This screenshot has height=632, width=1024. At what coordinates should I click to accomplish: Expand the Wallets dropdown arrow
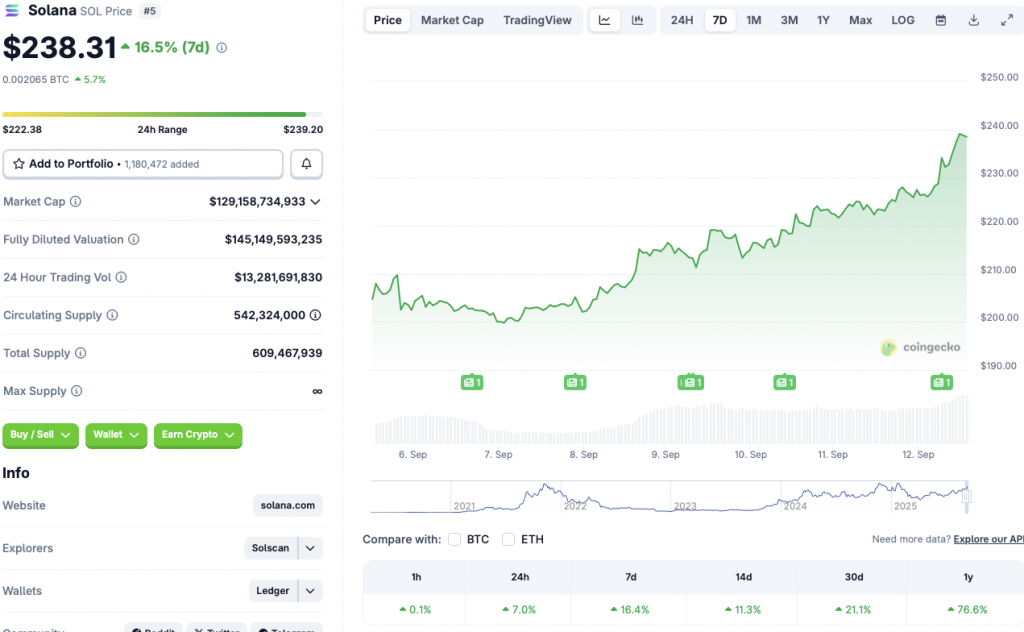click(x=310, y=591)
